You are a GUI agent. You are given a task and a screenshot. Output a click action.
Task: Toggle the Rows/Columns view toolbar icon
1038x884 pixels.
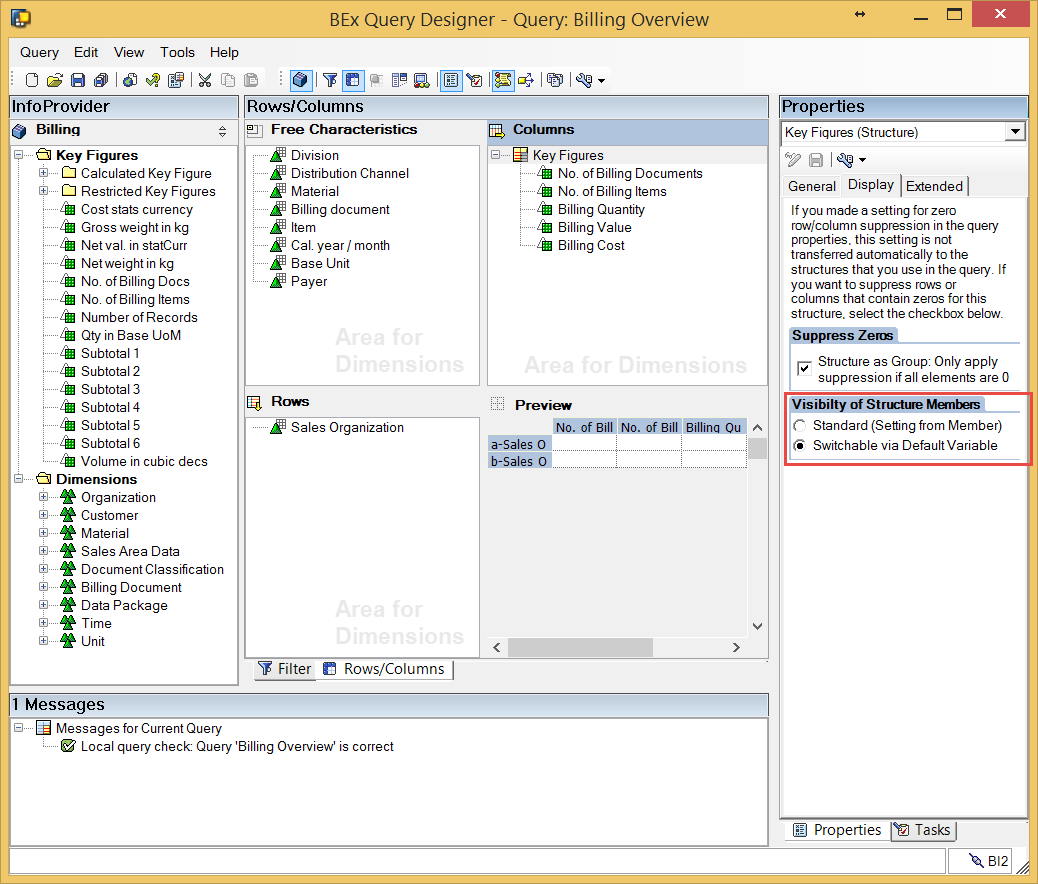pyautogui.click(x=353, y=80)
